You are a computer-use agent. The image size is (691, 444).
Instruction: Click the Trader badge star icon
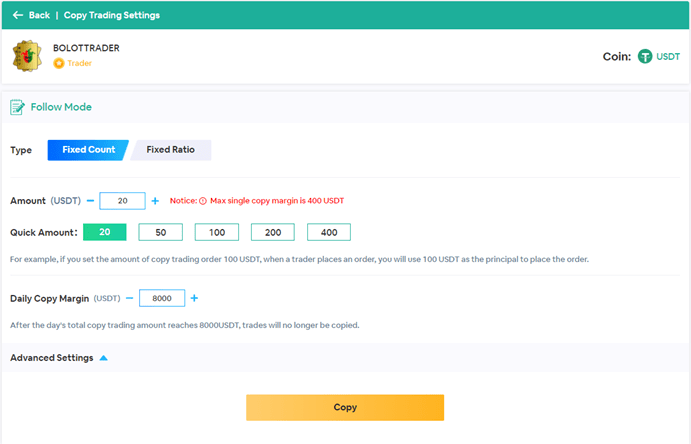(59, 63)
